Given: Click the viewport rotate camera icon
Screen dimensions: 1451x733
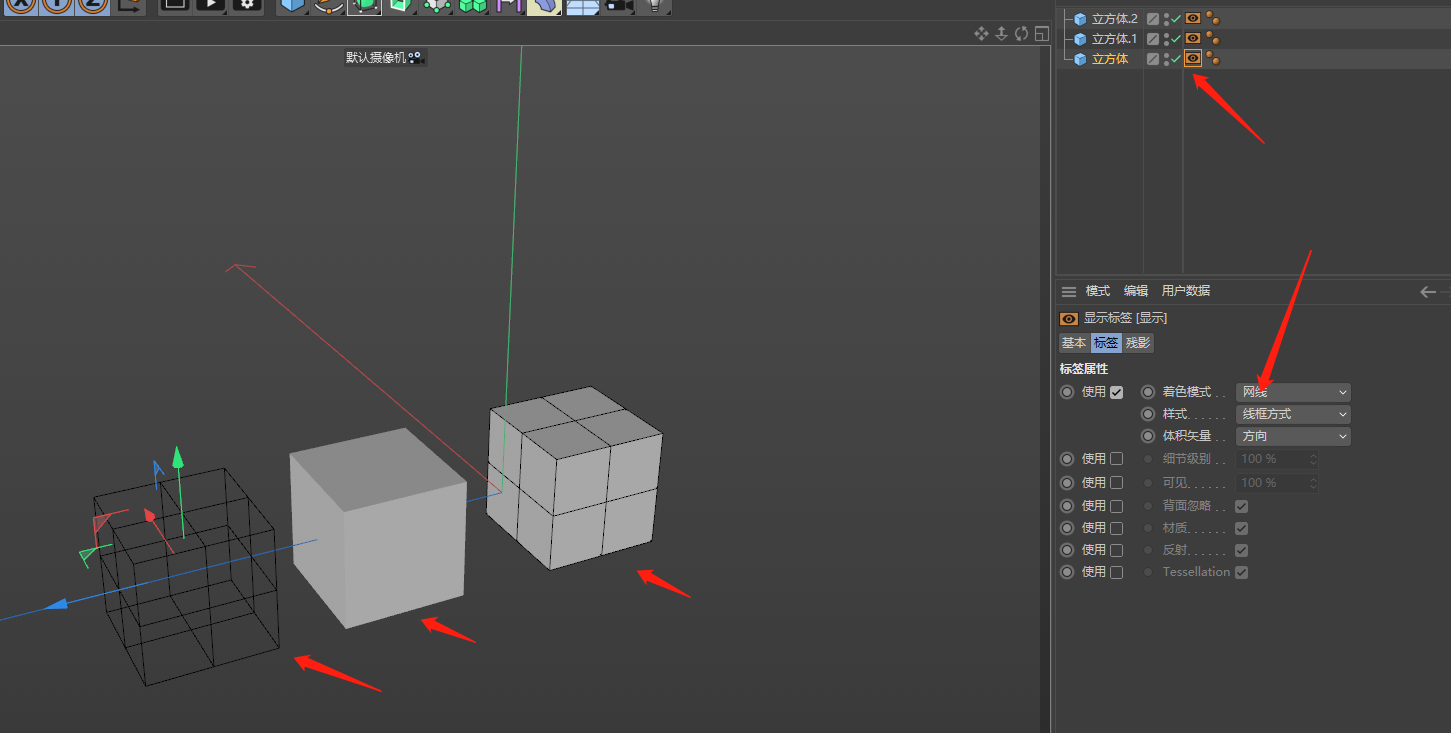Looking at the screenshot, I should (1021, 34).
